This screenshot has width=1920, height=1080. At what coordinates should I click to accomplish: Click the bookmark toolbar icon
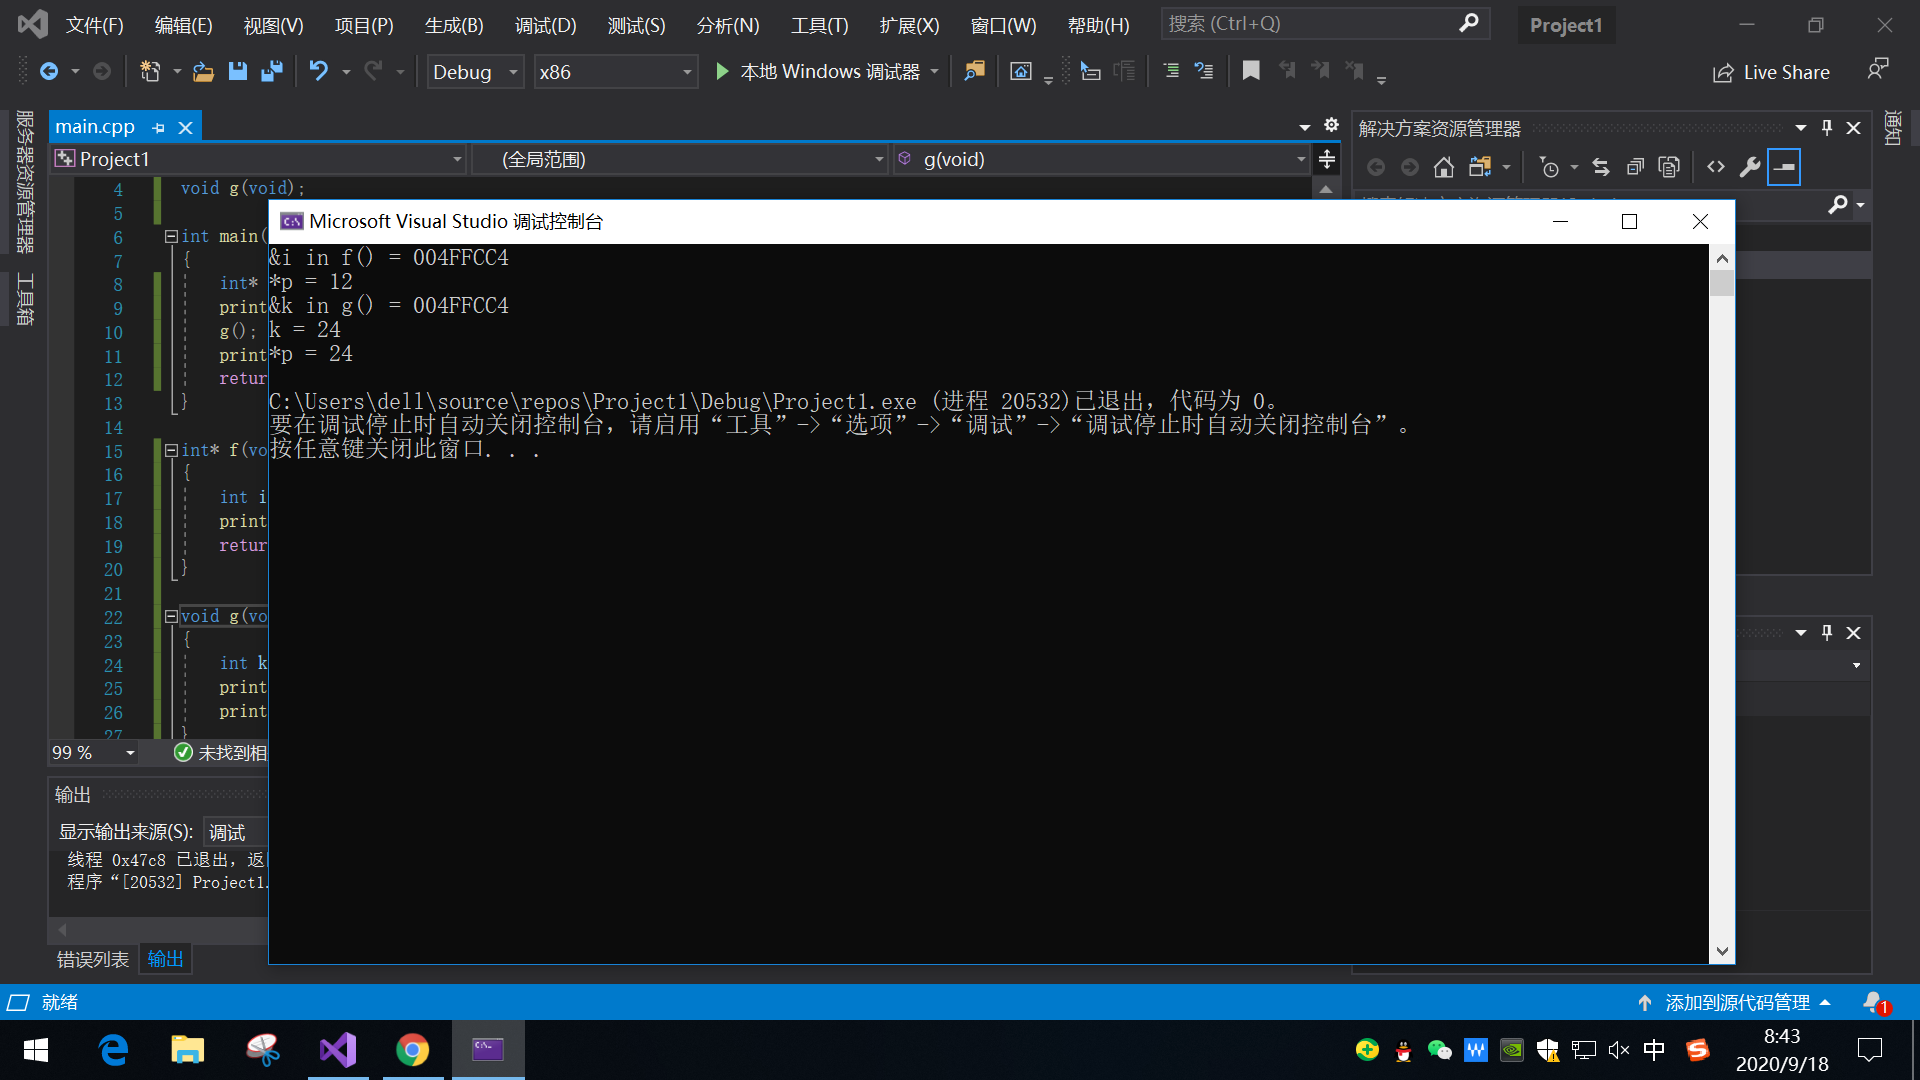pyautogui.click(x=1251, y=71)
